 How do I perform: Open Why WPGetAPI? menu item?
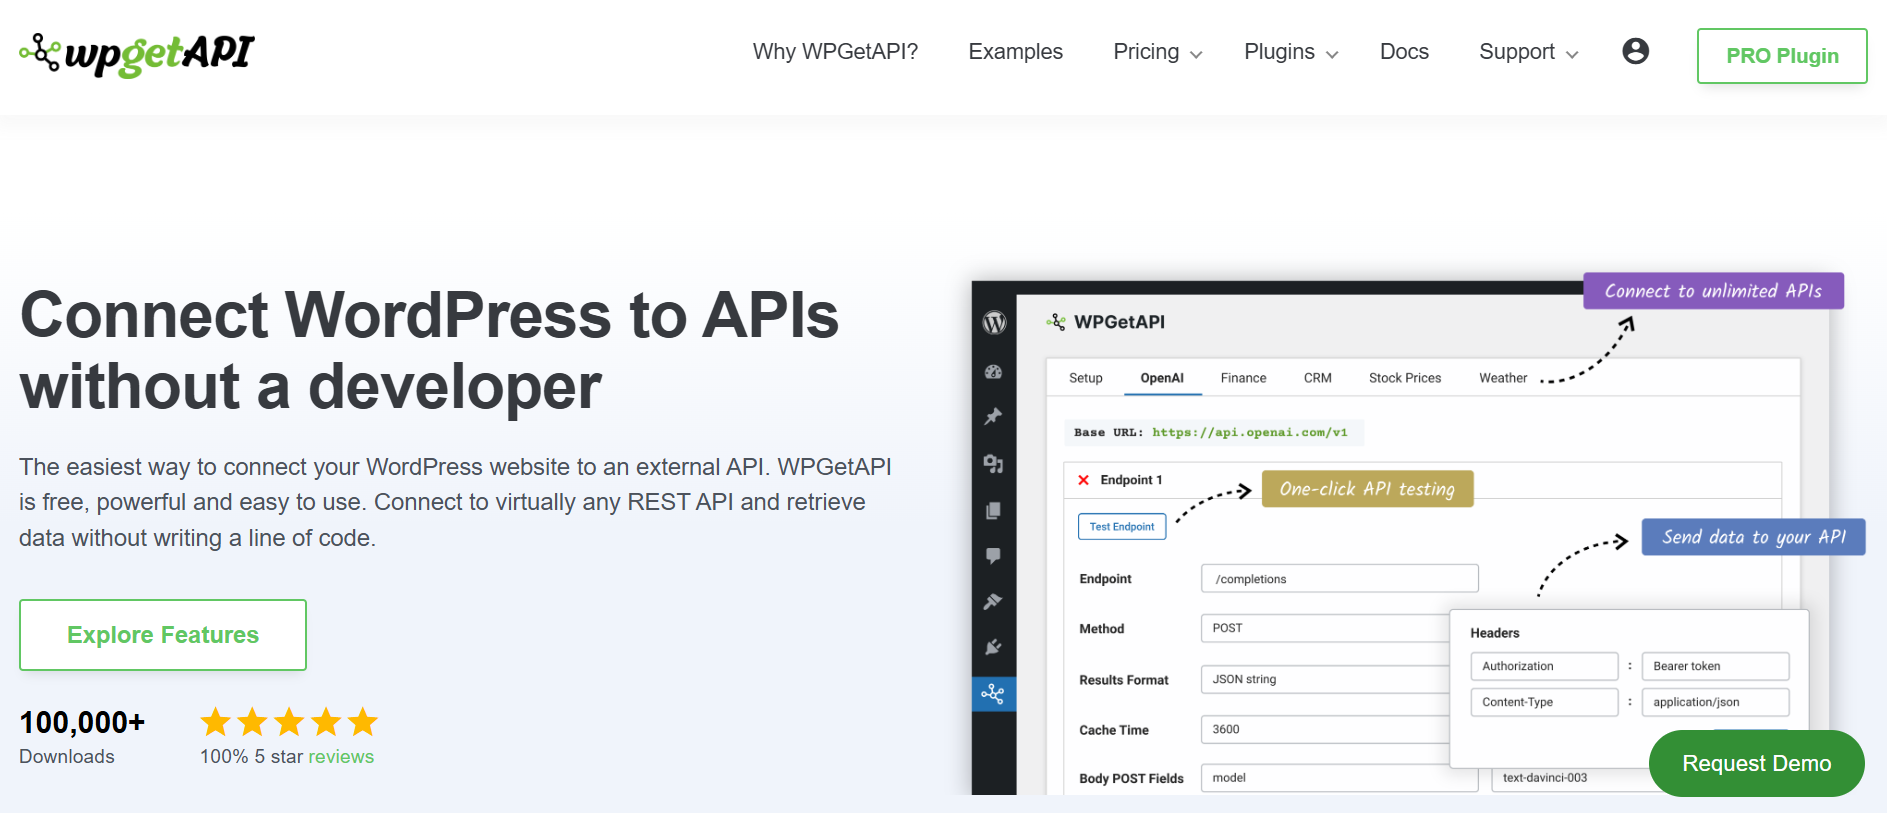[x=835, y=52]
